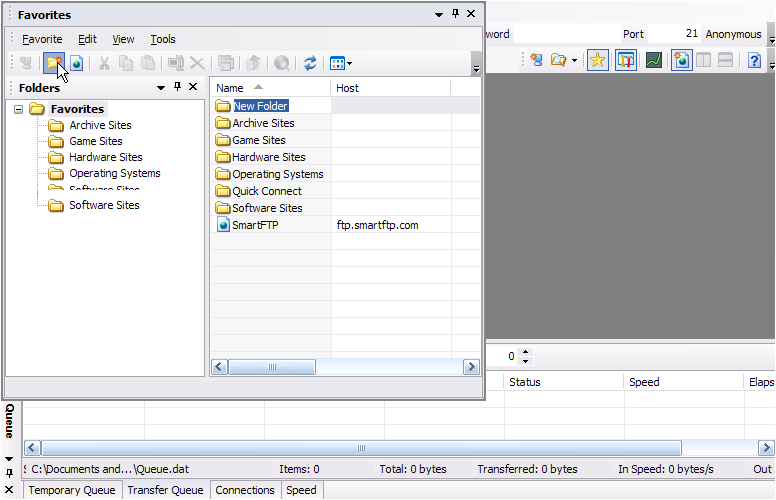Switch to the Temporary Queue tab
The height and width of the screenshot is (500, 776).
(72, 490)
